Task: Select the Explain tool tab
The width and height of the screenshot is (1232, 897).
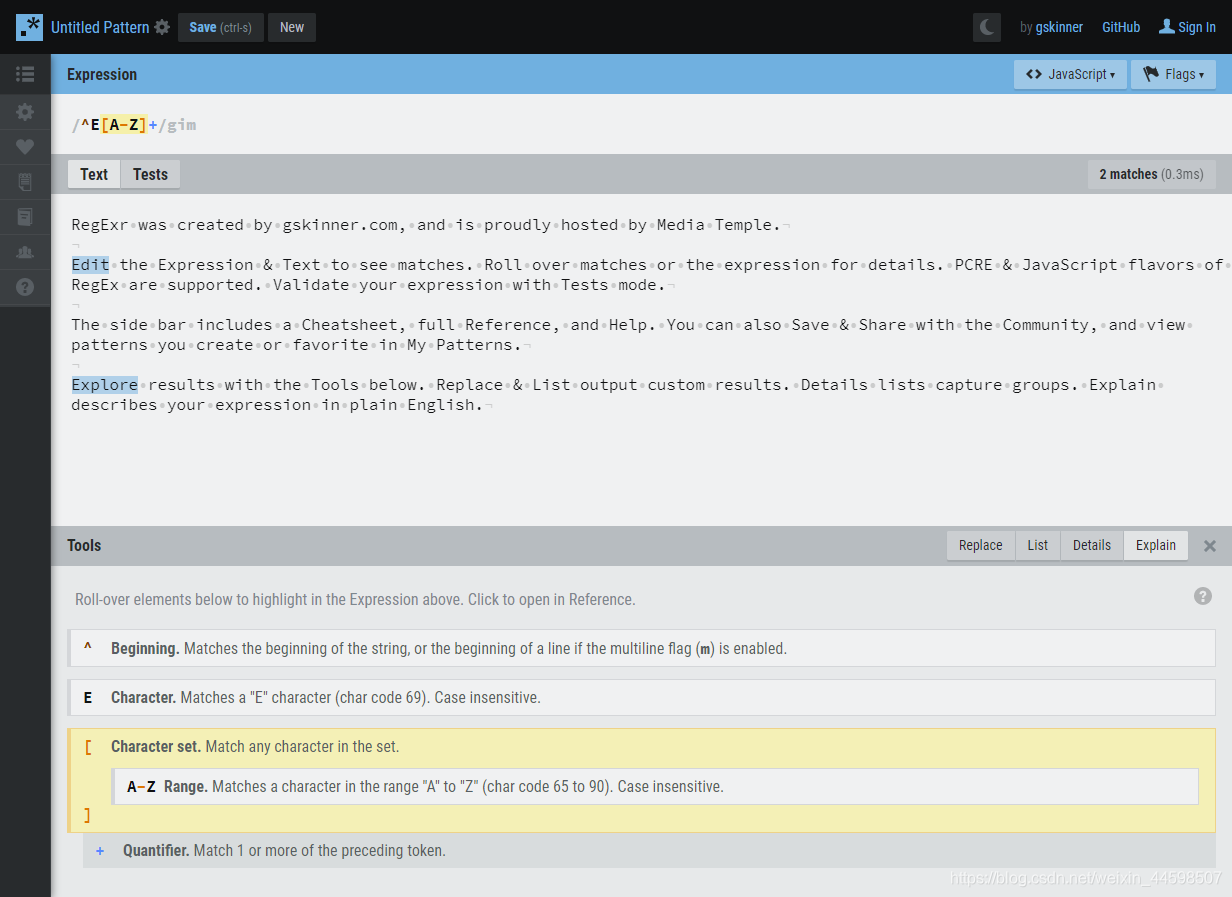Action: (x=1156, y=545)
